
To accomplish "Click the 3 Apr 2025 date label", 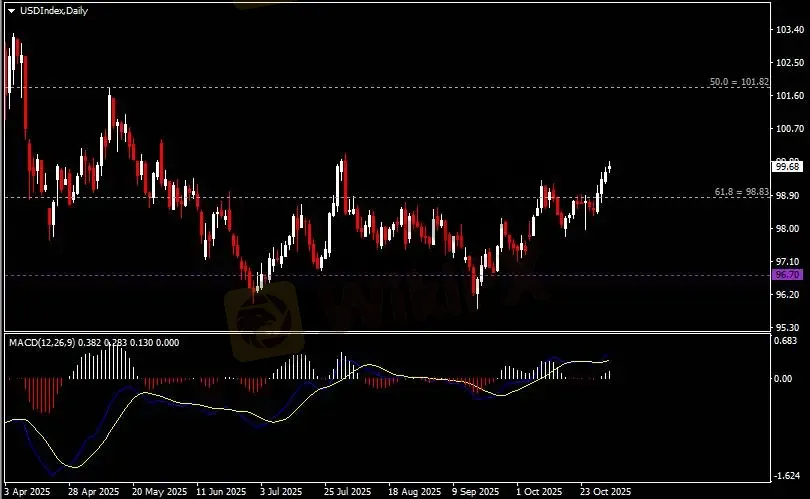I will pyautogui.click(x=27, y=491).
